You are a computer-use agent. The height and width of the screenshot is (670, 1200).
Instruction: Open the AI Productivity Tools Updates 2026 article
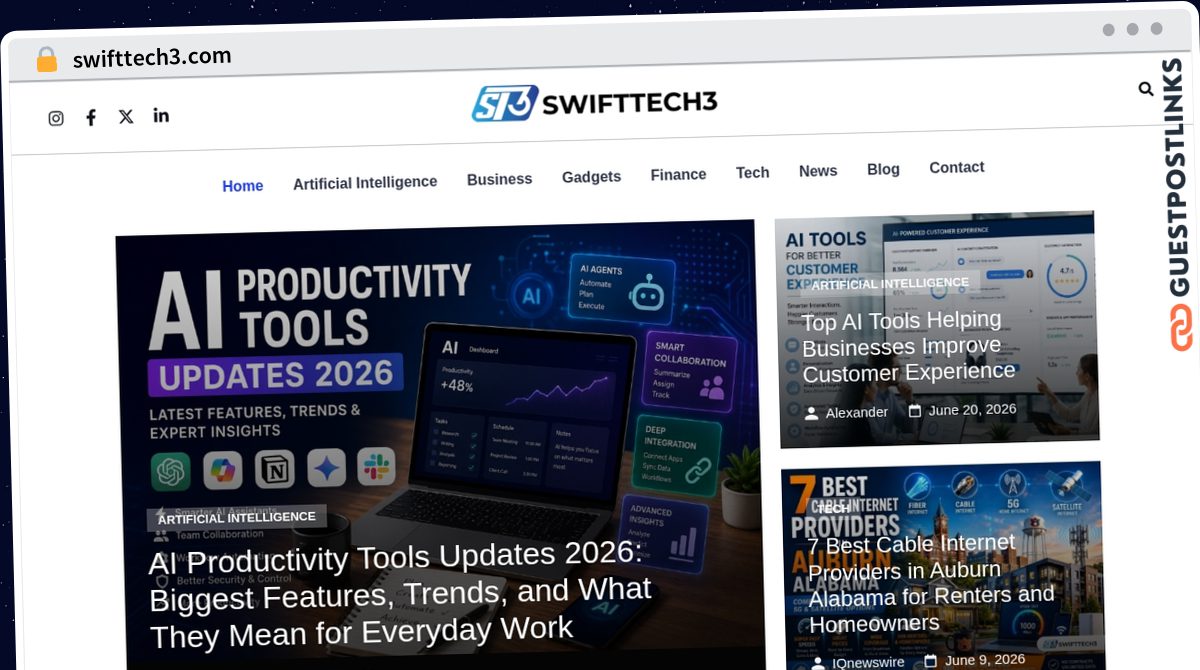[x=400, y=595]
